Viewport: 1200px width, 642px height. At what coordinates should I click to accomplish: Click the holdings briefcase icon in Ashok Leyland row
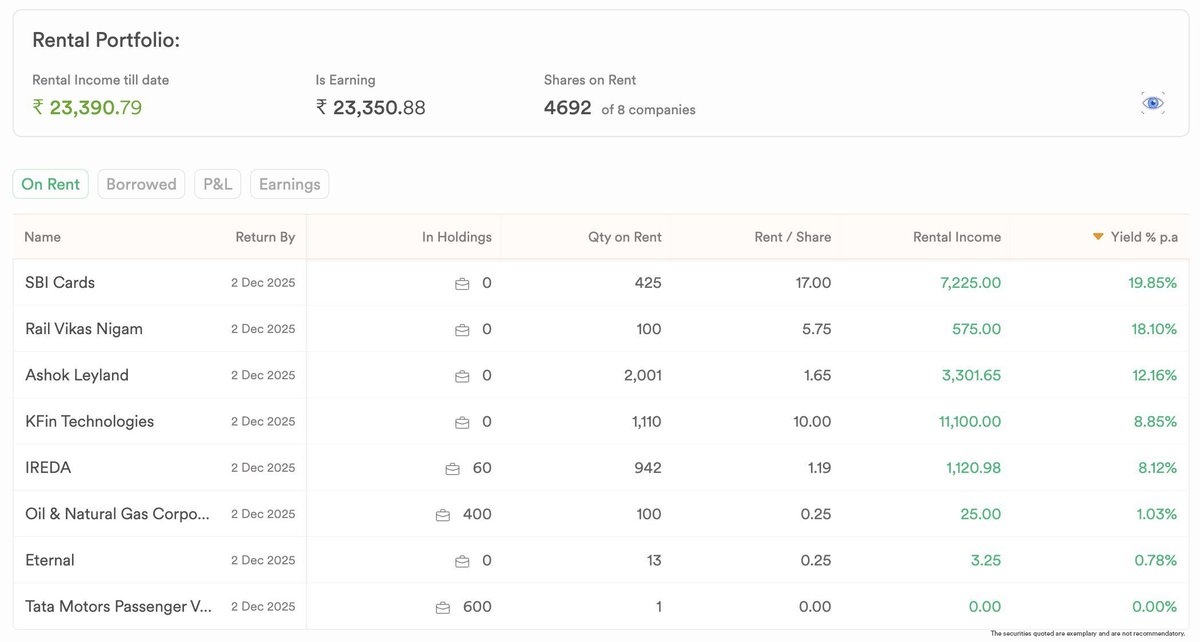click(x=462, y=376)
